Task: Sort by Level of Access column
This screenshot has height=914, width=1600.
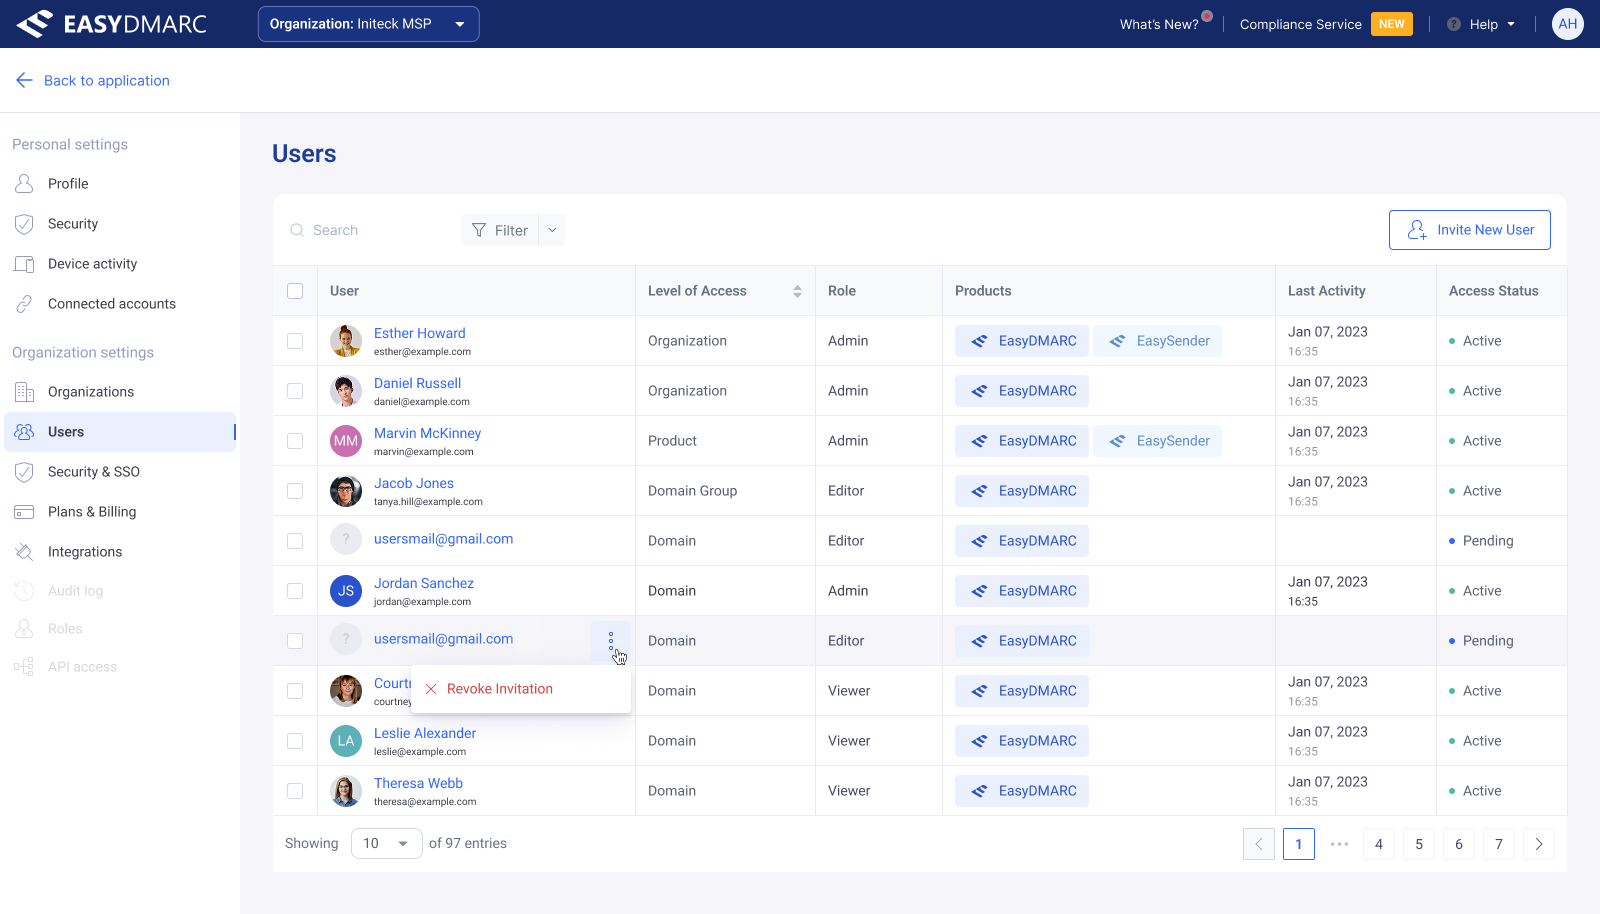Action: point(797,291)
